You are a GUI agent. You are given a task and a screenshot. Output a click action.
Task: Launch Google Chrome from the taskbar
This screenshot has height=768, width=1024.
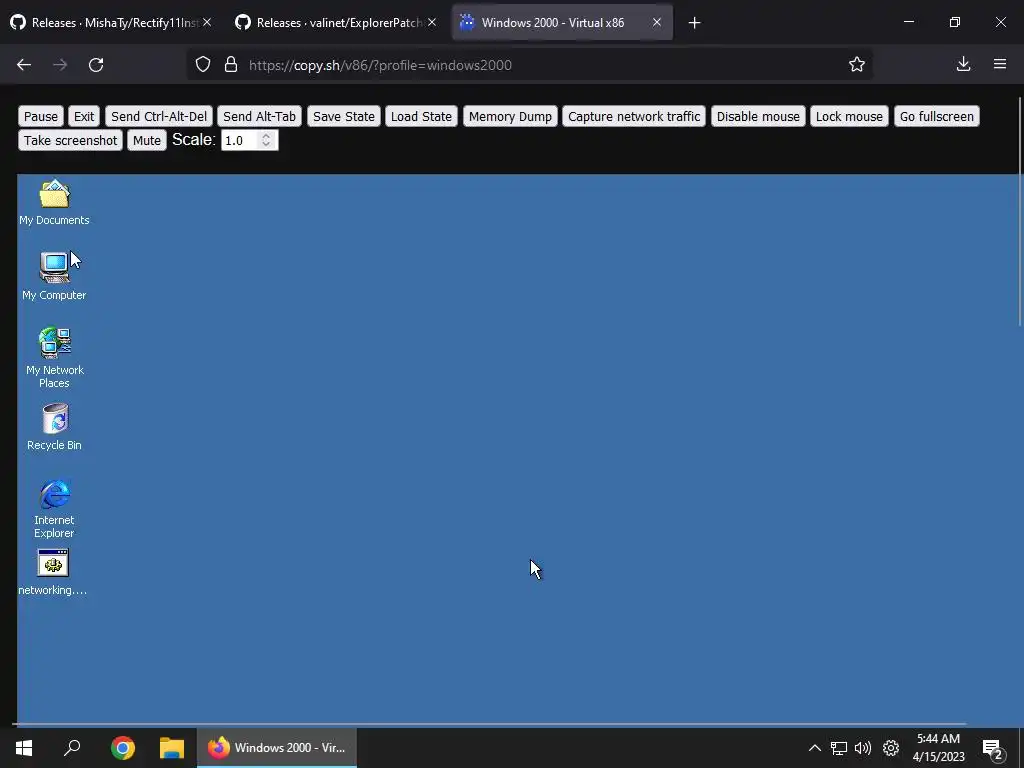pos(123,748)
